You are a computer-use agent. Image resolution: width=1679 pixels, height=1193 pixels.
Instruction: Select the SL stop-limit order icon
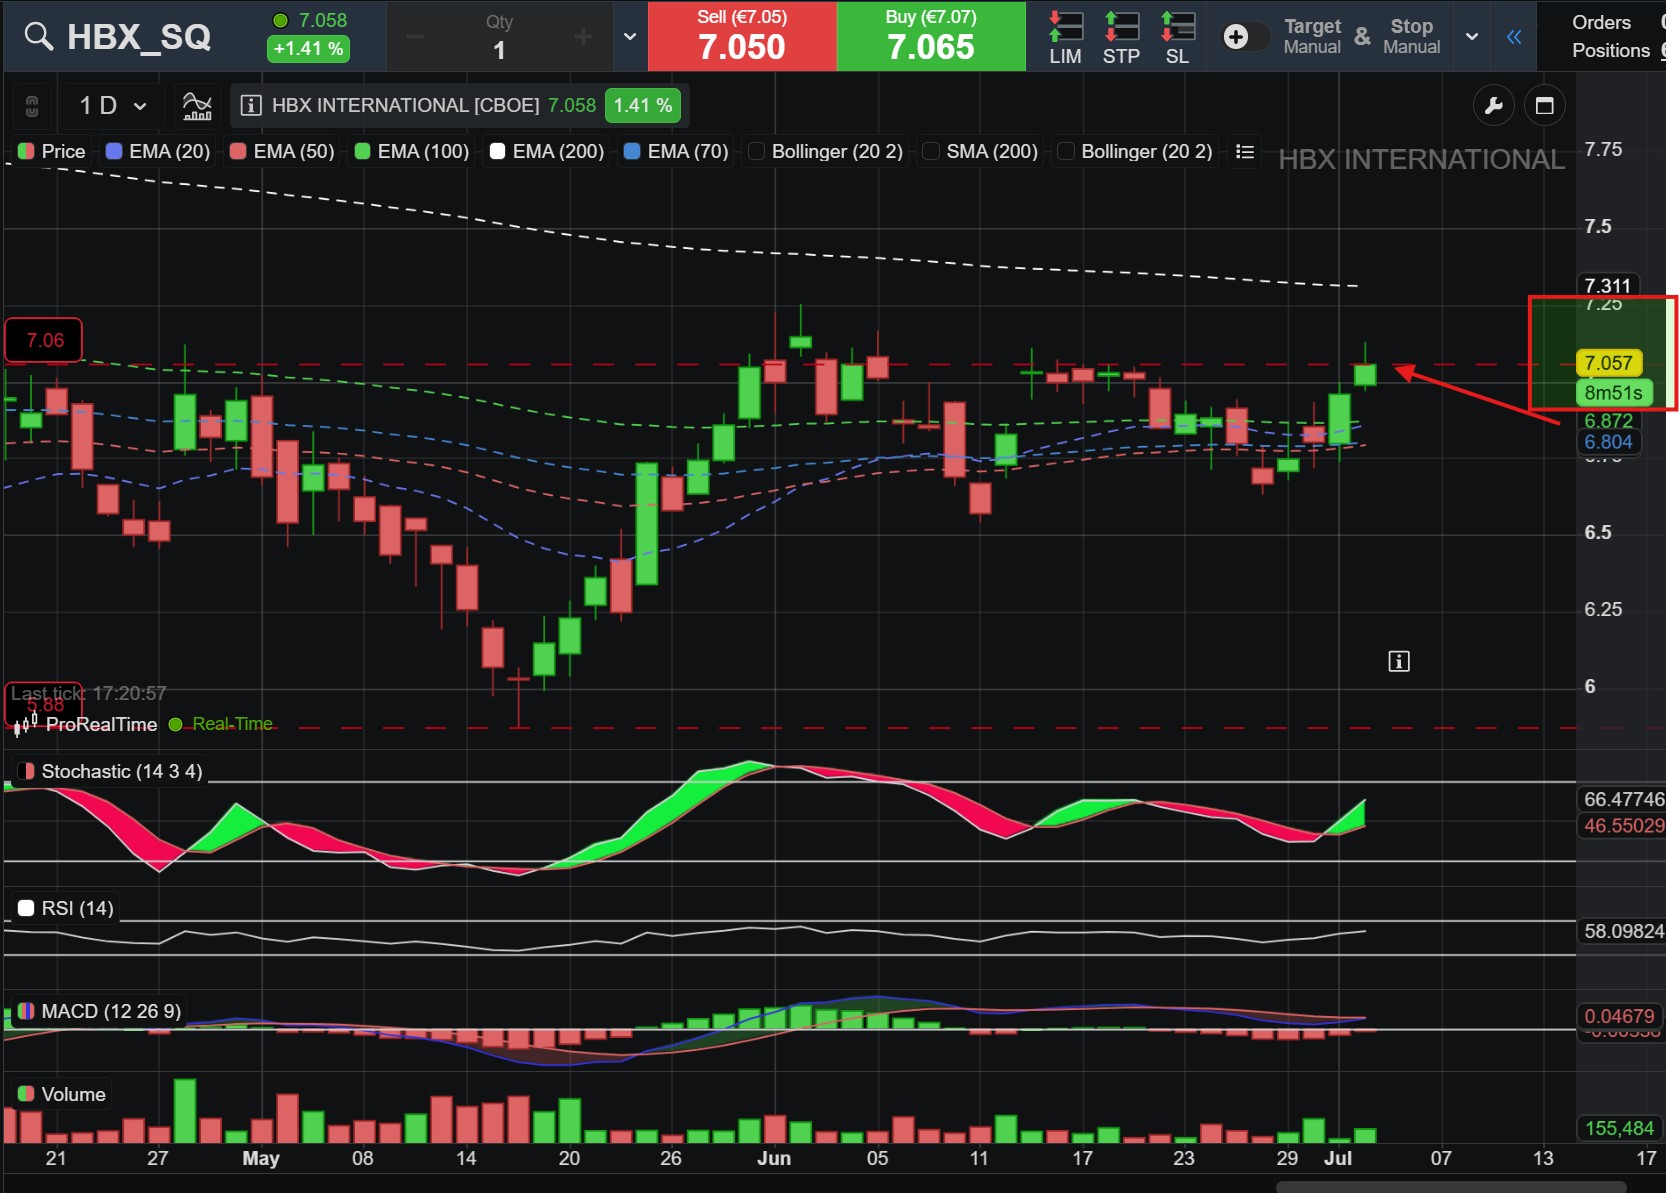pos(1177,38)
